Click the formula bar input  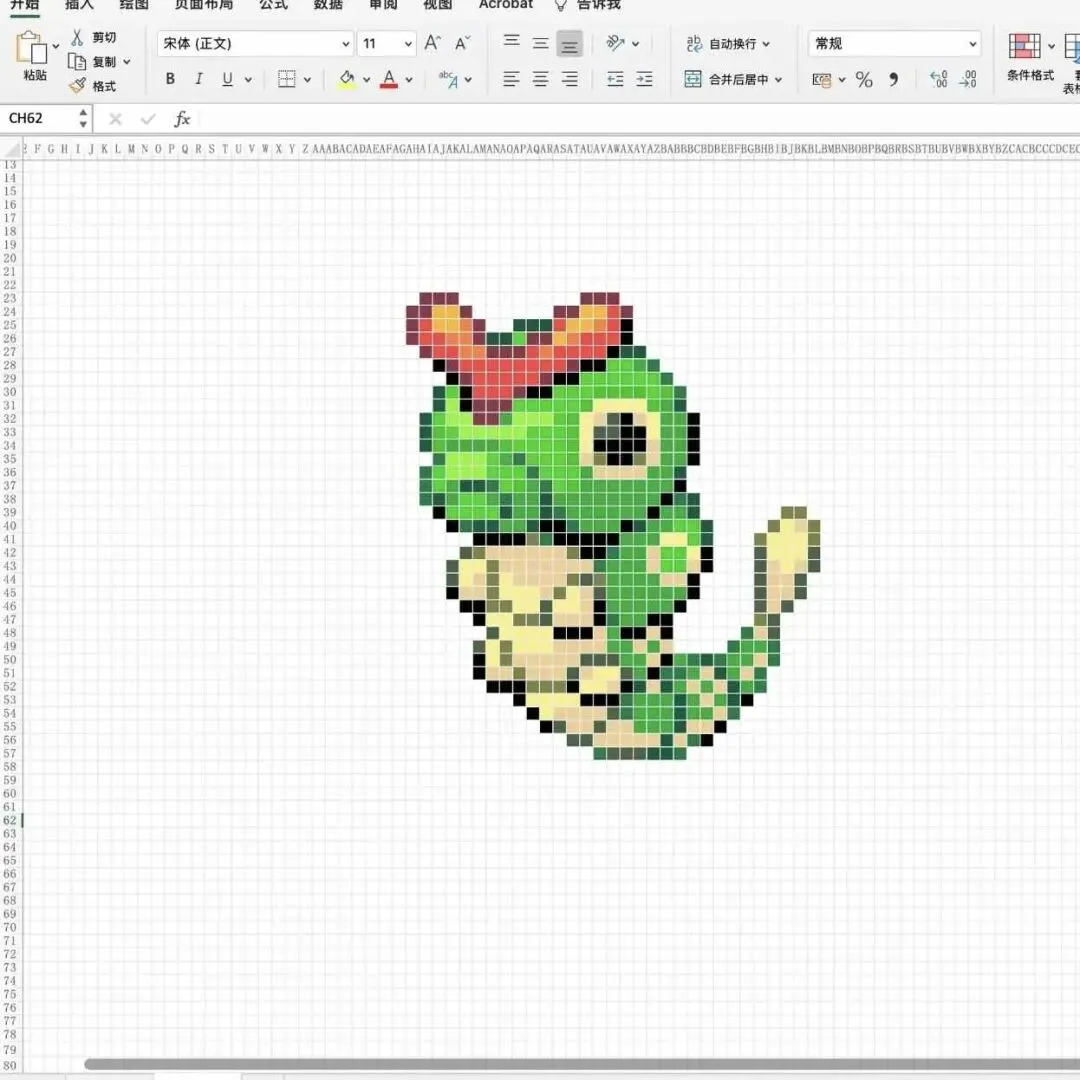tap(639, 119)
